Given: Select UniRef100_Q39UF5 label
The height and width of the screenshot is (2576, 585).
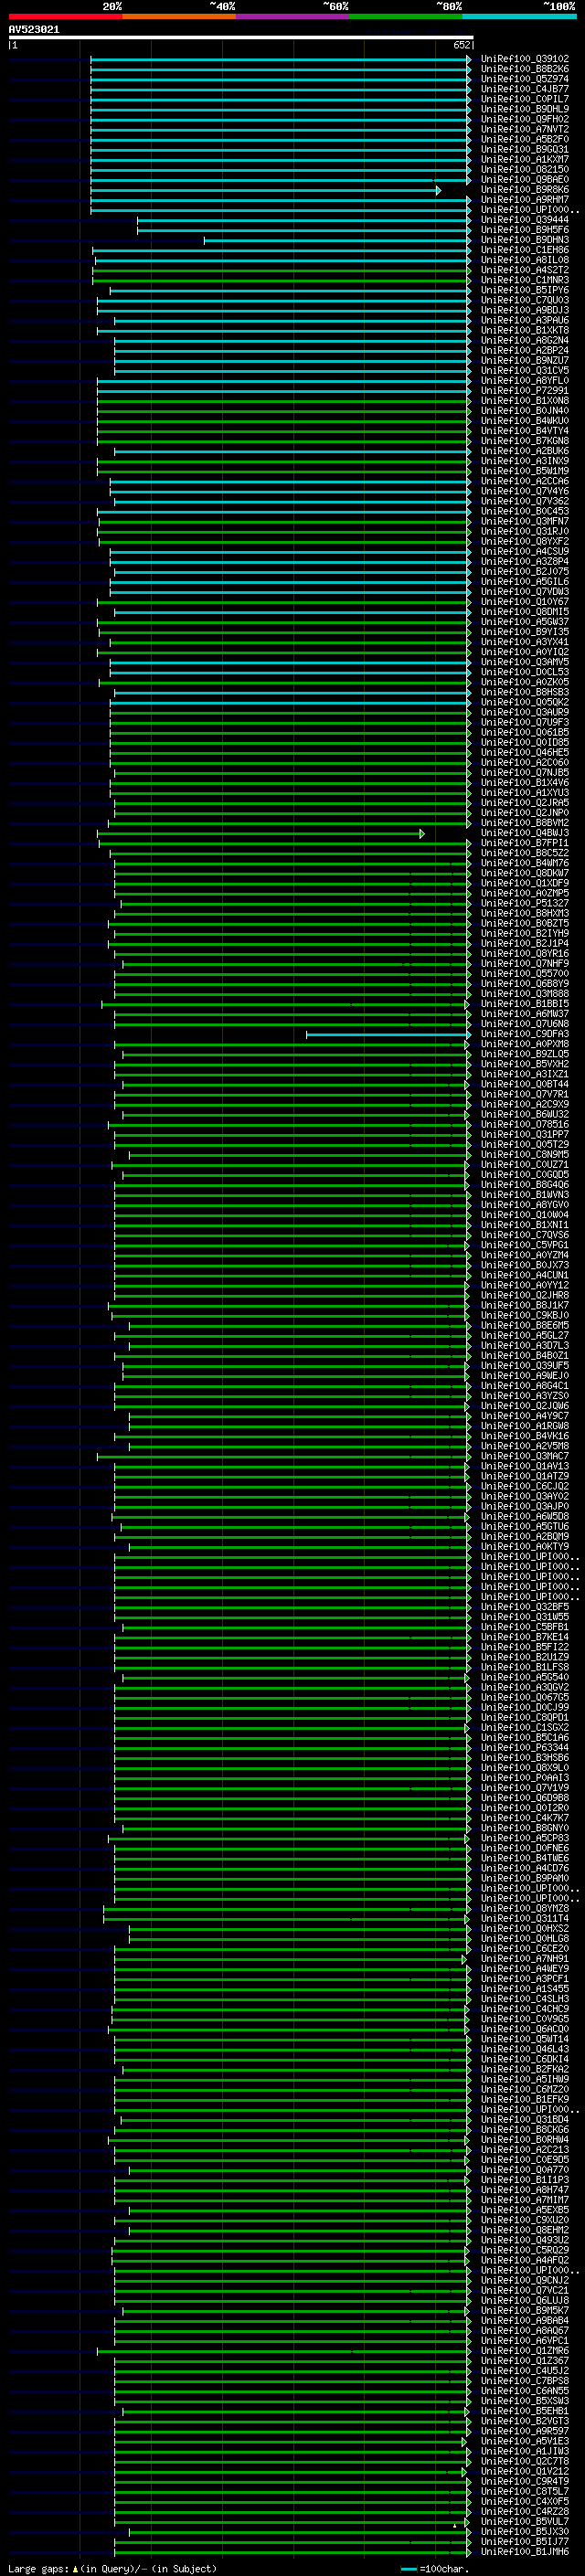Looking at the screenshot, I should pyautogui.click(x=525, y=1365).
